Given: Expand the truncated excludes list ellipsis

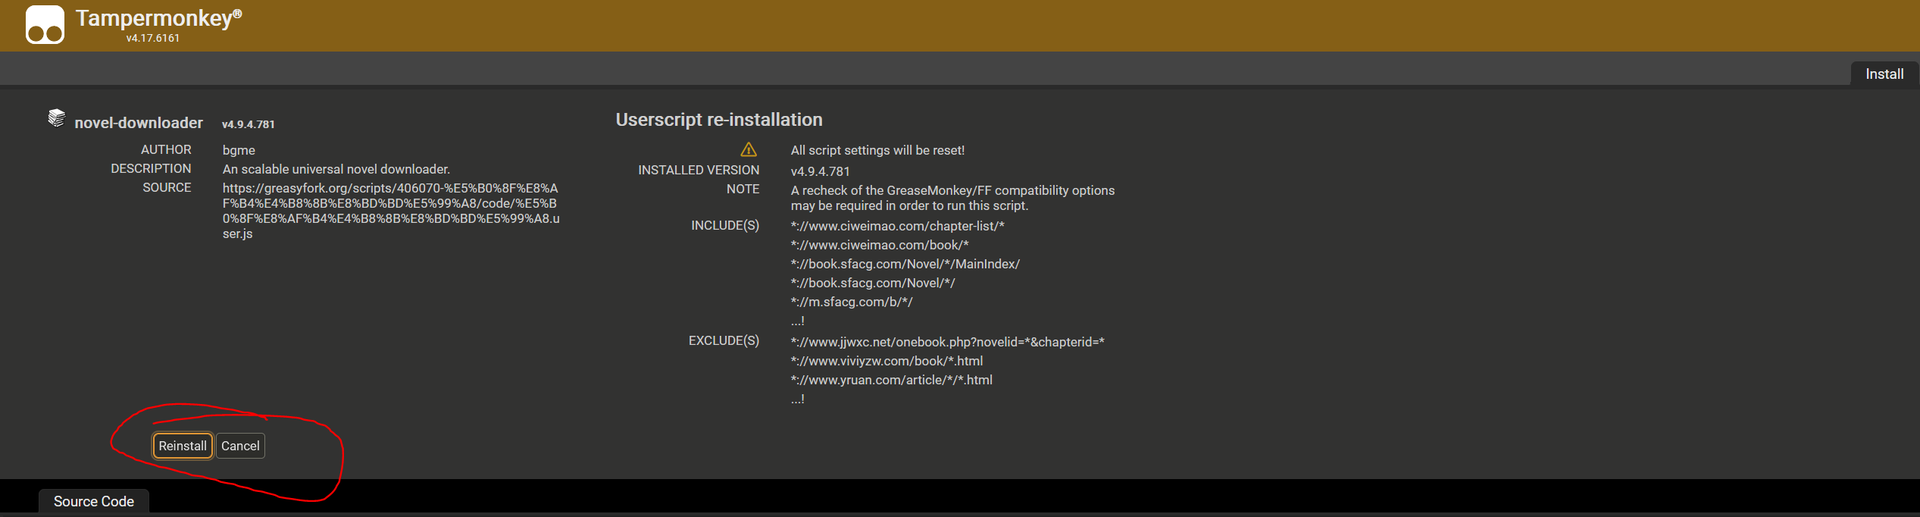Looking at the screenshot, I should (797, 399).
